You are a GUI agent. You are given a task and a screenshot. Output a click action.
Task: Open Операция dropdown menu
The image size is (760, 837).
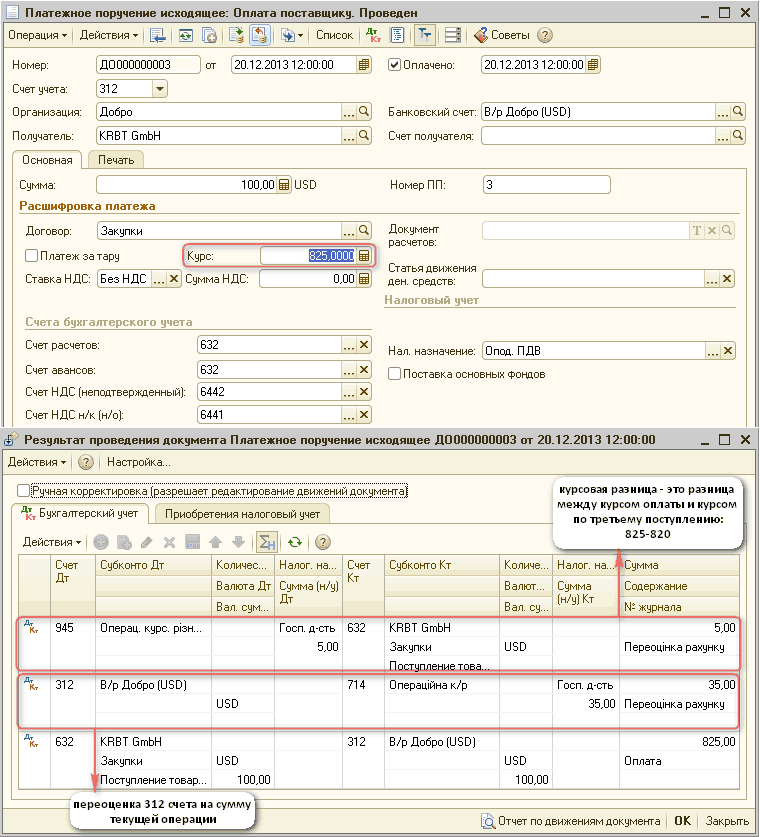[38, 35]
